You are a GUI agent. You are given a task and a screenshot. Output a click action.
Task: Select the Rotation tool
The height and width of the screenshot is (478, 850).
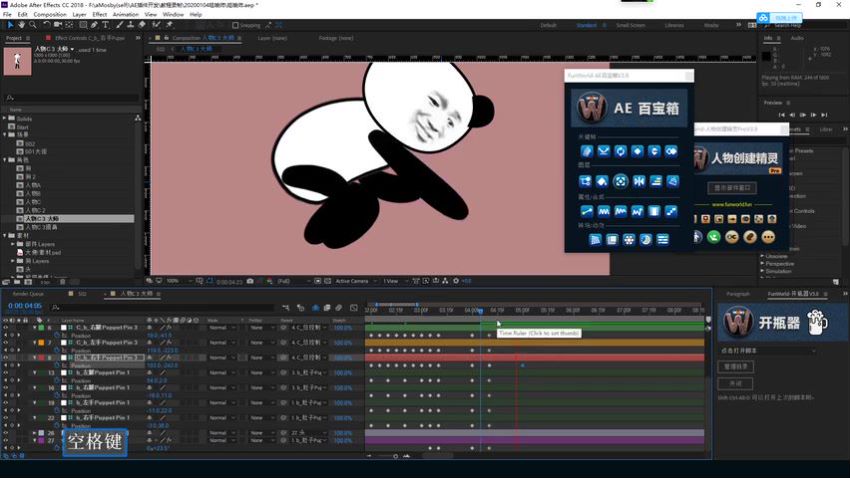[47, 25]
